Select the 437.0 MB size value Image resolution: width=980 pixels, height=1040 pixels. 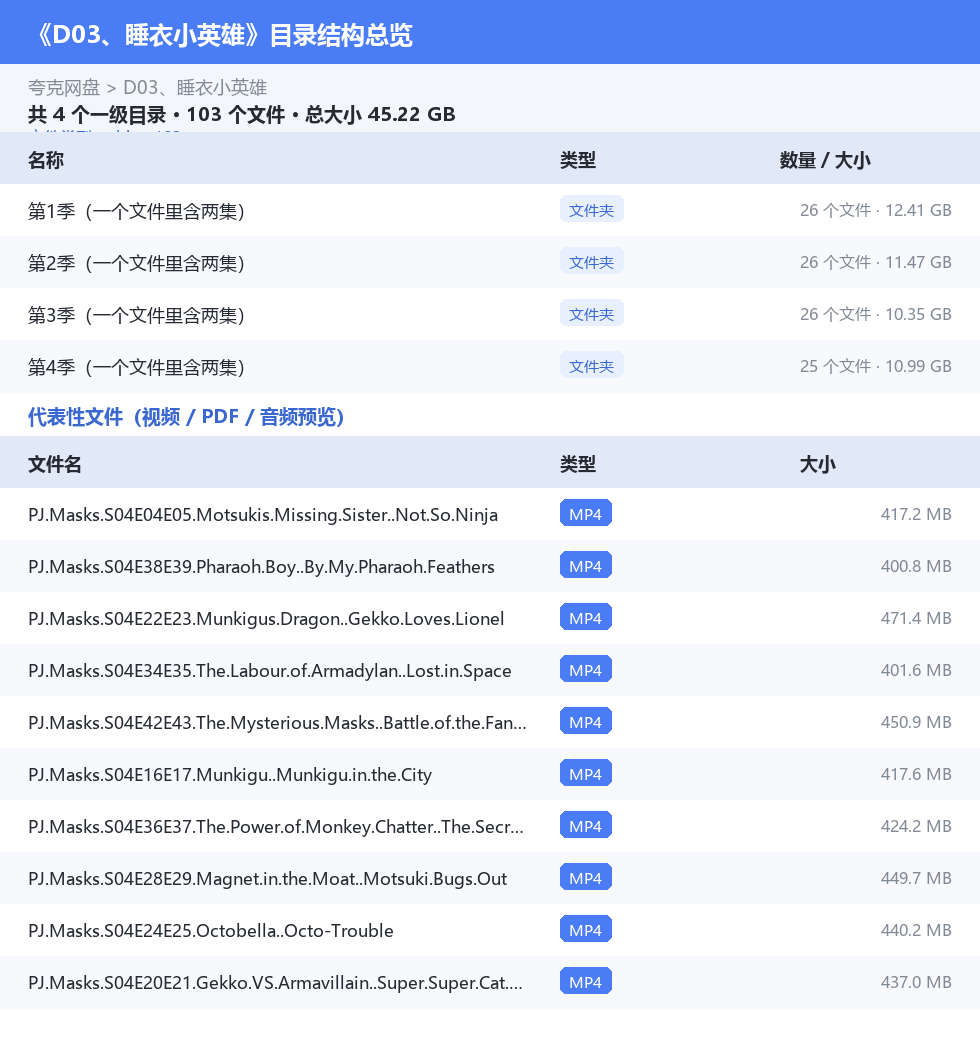point(916,982)
